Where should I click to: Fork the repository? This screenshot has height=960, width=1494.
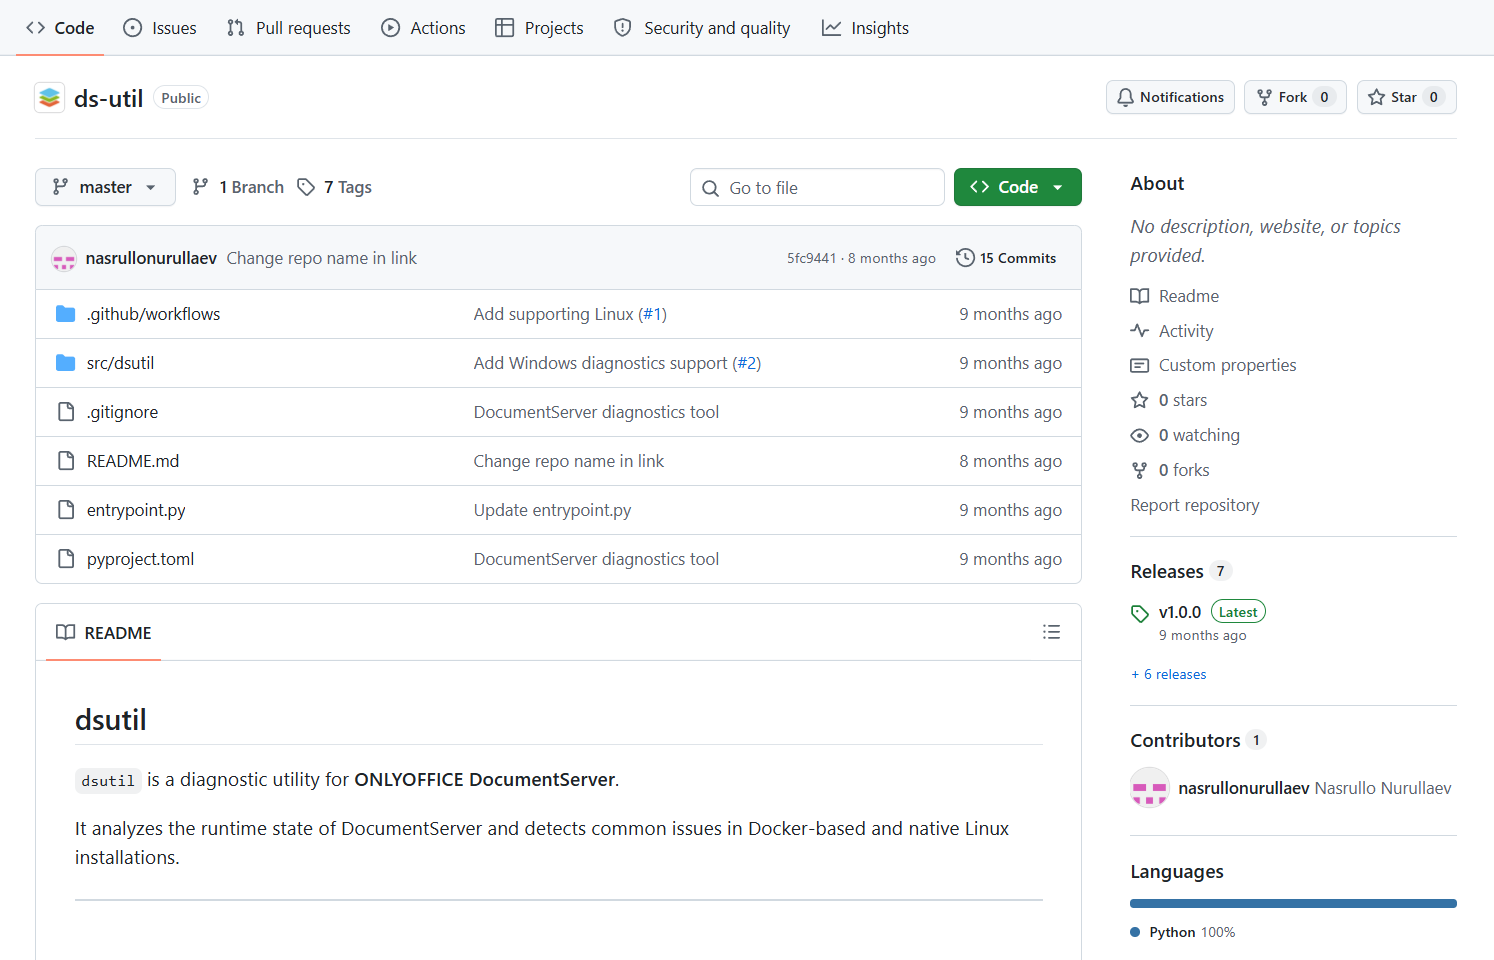tap(1295, 97)
